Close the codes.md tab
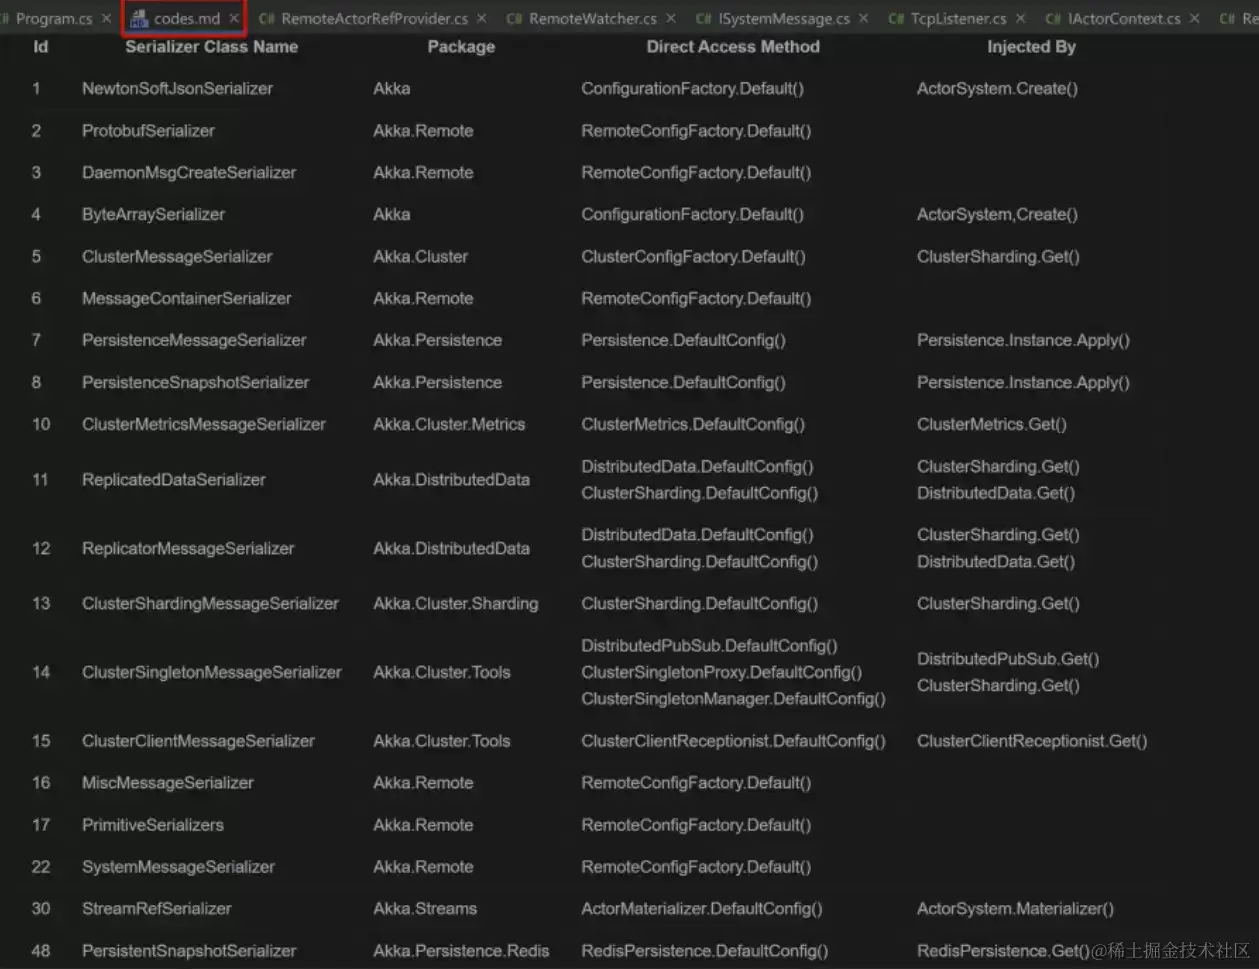This screenshot has height=969, width=1259. pos(234,19)
